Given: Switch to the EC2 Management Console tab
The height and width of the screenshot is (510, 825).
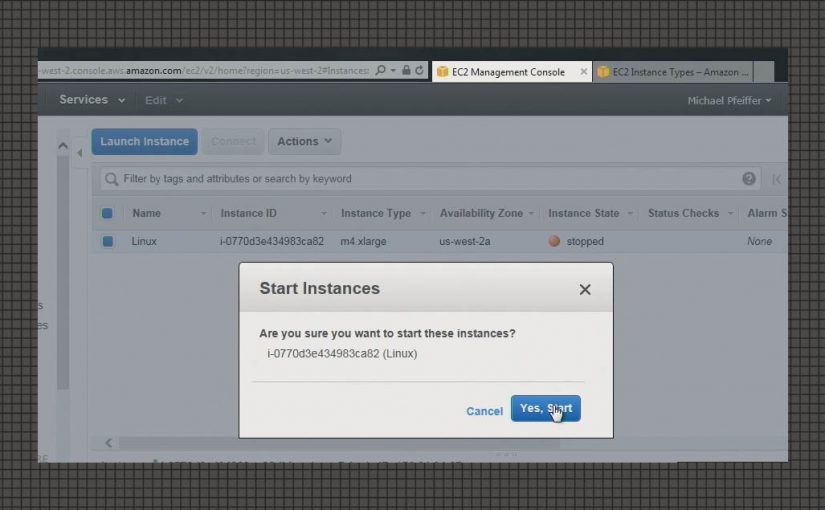Looking at the screenshot, I should click(511, 72).
